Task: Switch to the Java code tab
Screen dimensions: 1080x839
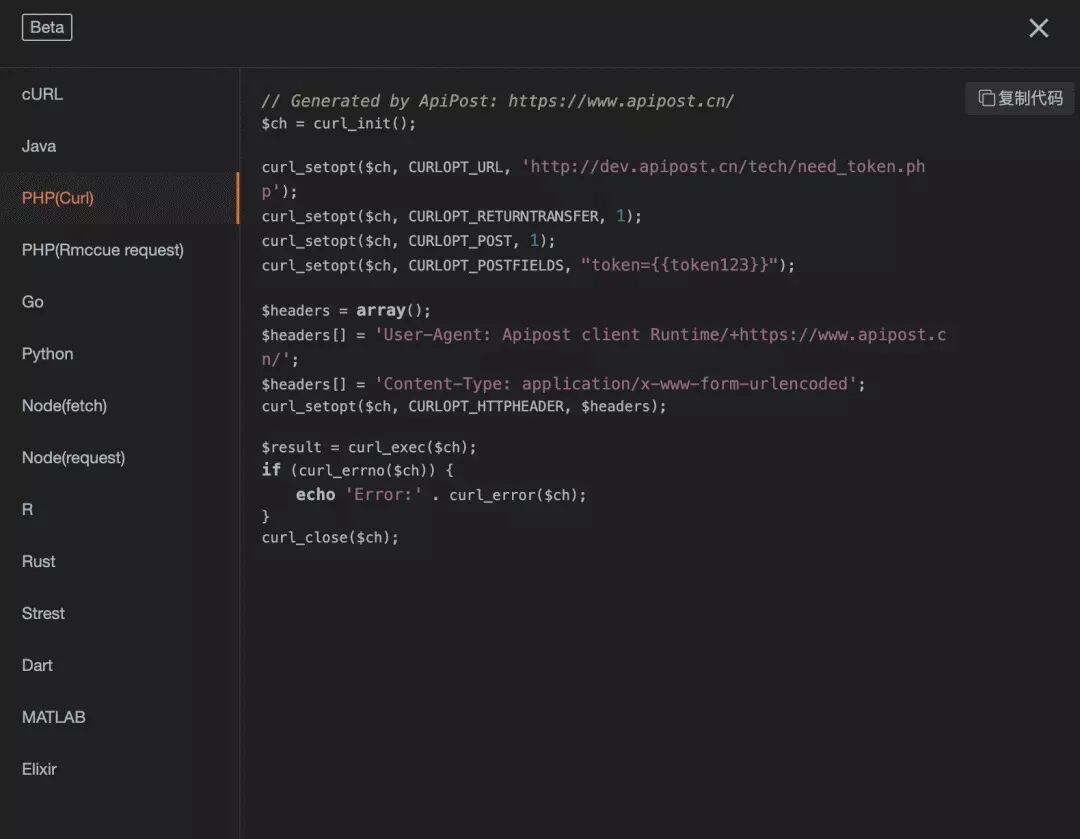Action: coord(119,146)
